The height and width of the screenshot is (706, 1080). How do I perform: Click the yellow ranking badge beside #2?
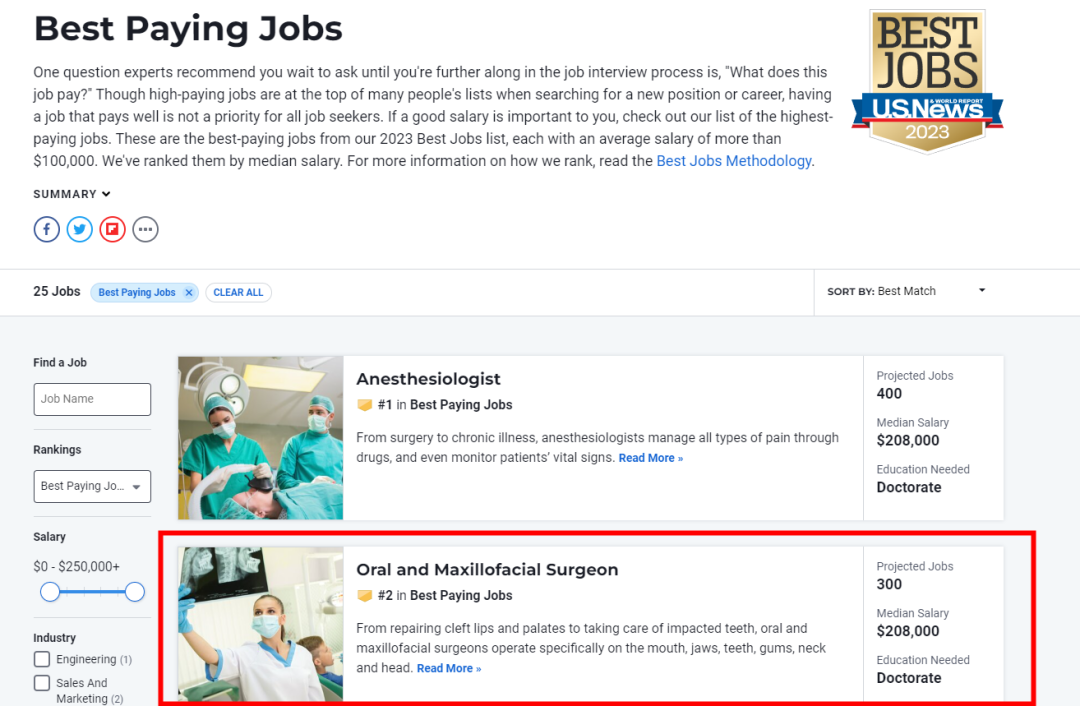pos(365,596)
